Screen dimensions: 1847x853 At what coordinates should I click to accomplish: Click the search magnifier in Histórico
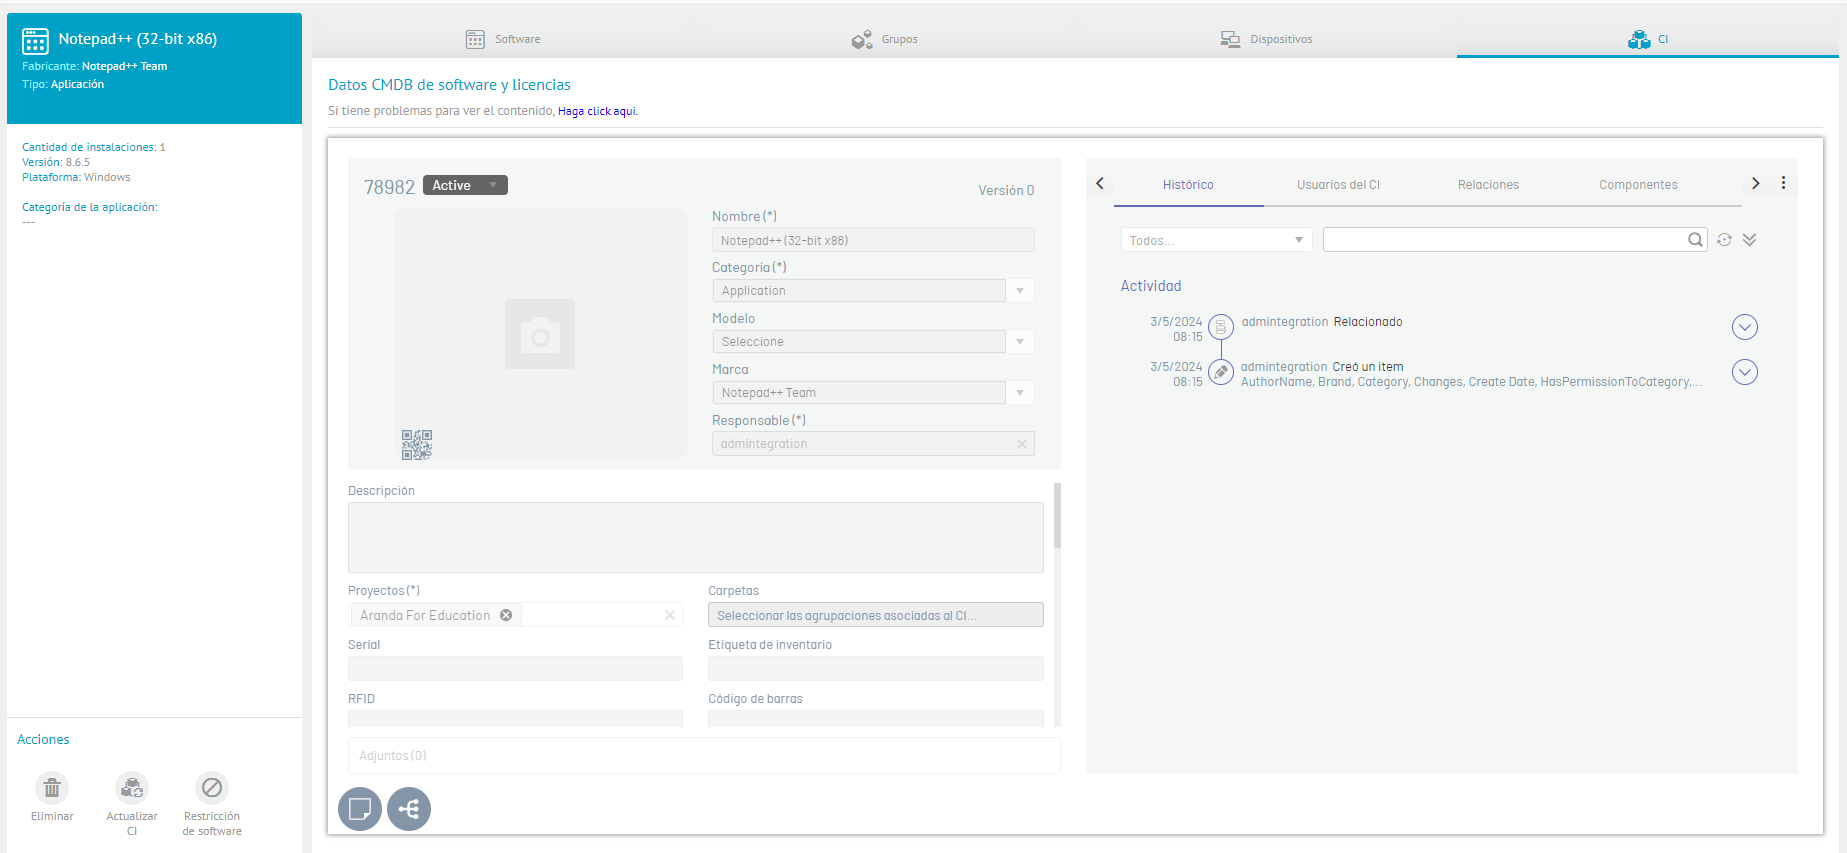click(1695, 240)
